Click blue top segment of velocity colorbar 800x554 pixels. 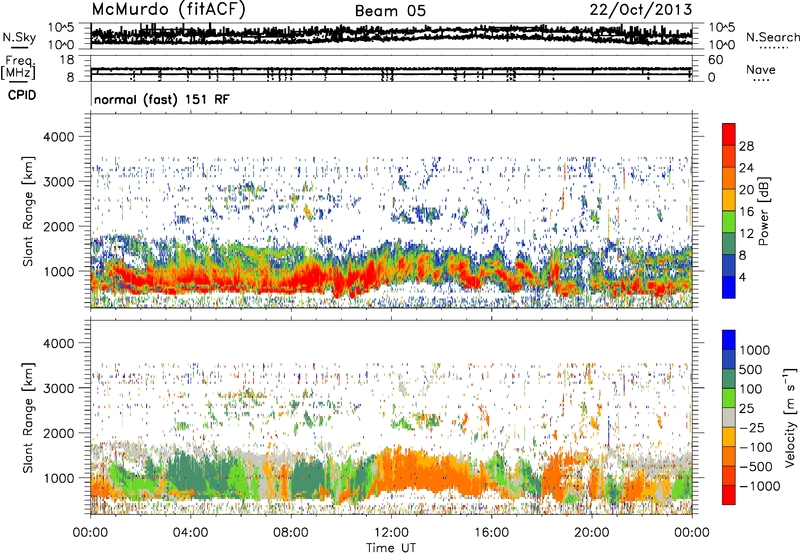tap(729, 340)
